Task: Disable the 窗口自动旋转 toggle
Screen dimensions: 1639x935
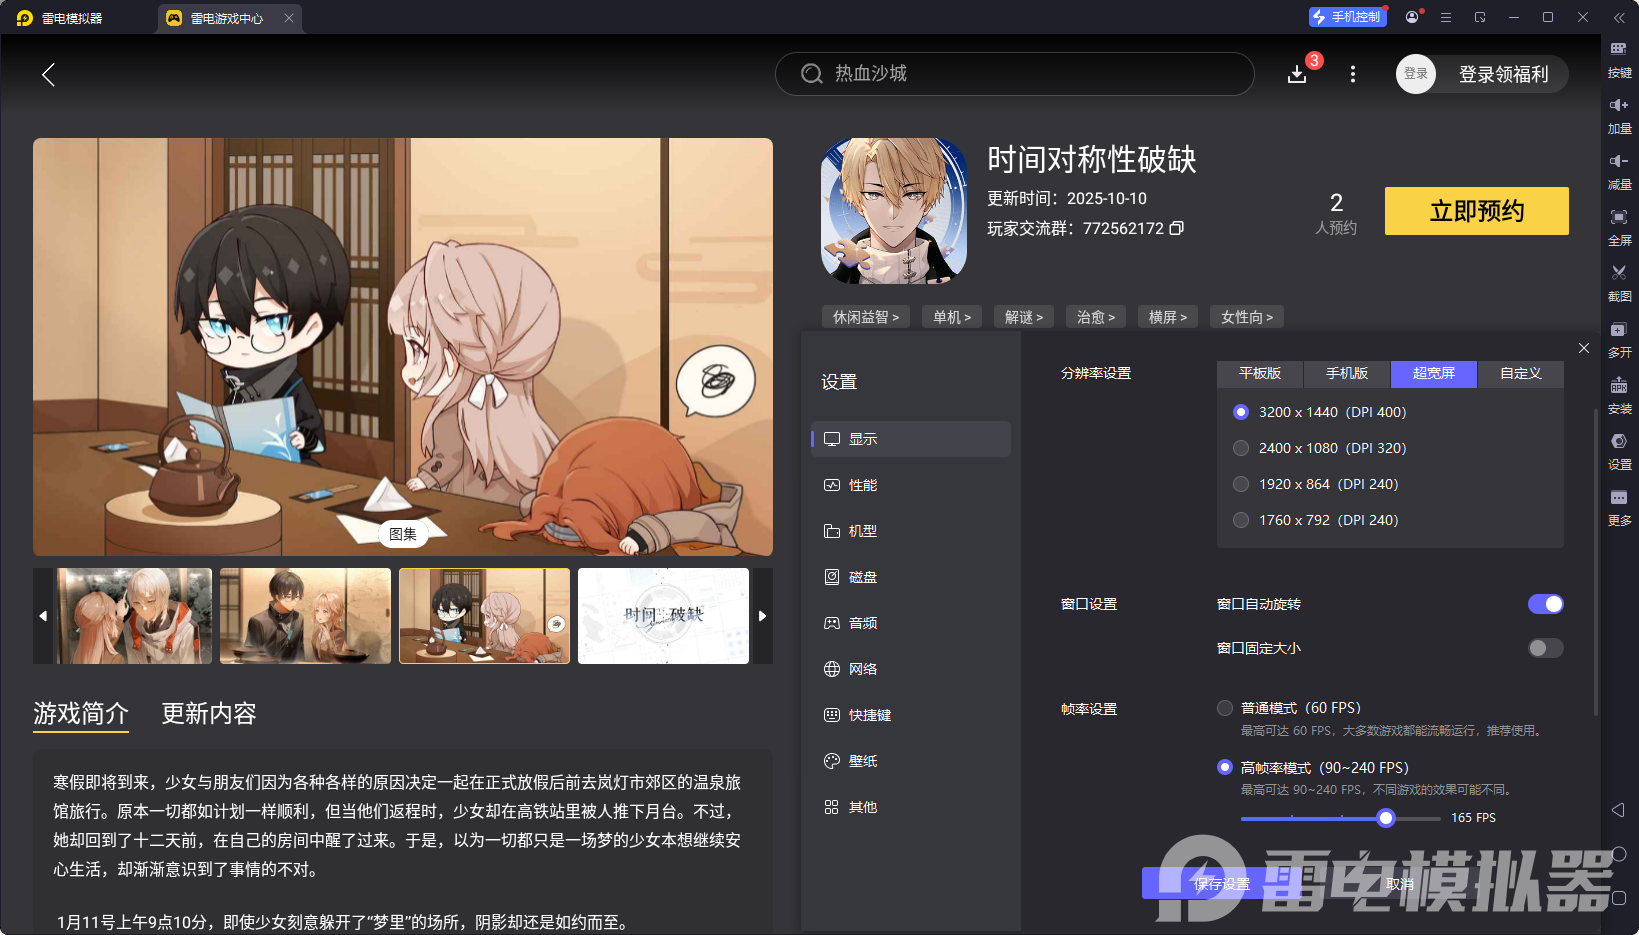Action: [1546, 604]
